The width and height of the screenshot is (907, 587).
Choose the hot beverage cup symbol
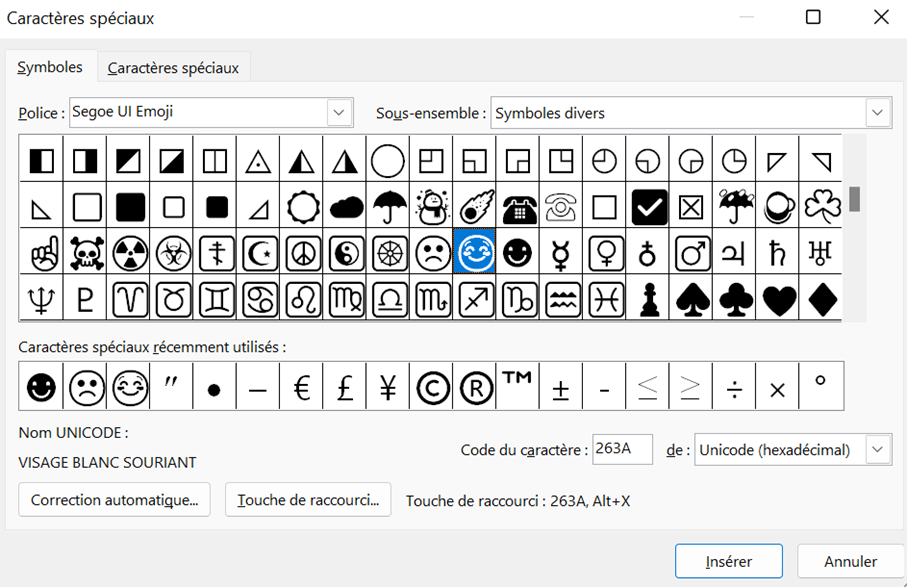tap(778, 206)
